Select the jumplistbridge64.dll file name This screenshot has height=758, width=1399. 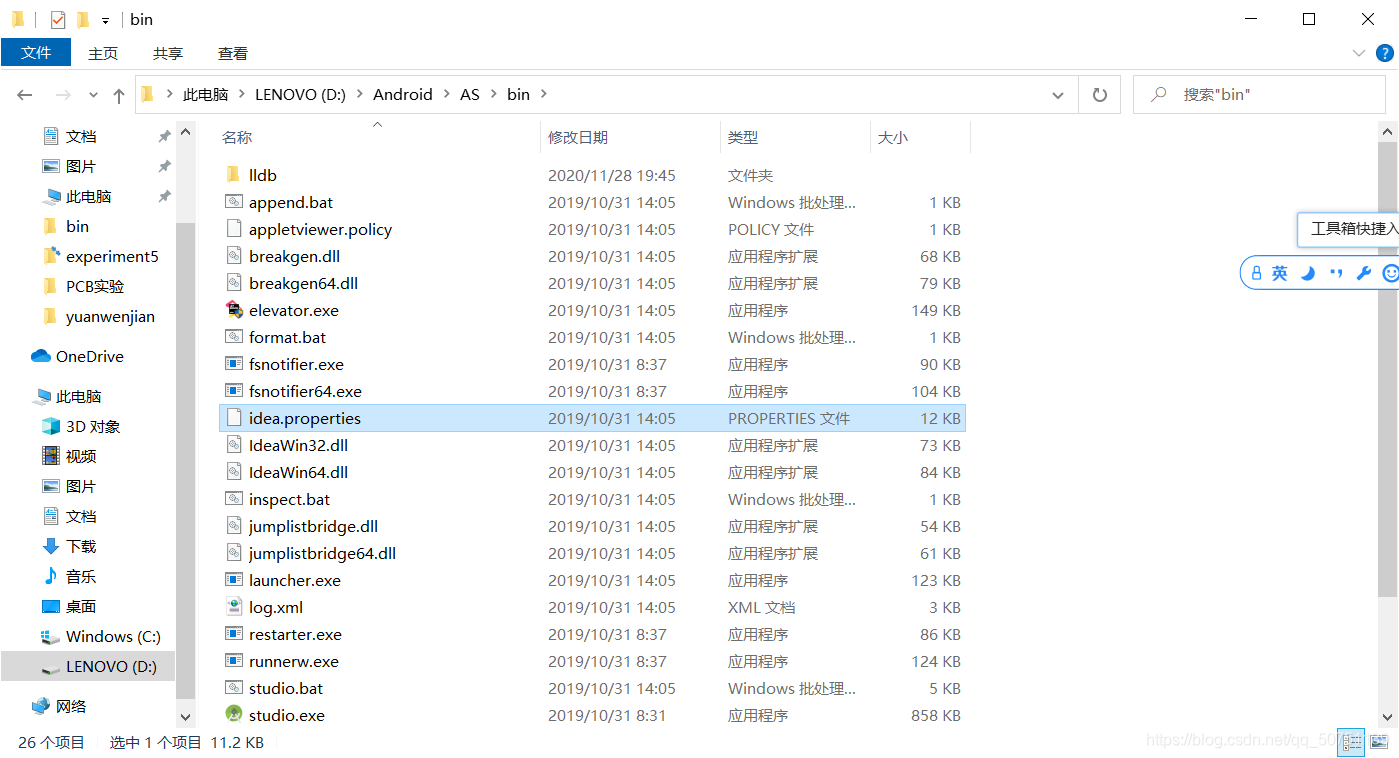322,553
